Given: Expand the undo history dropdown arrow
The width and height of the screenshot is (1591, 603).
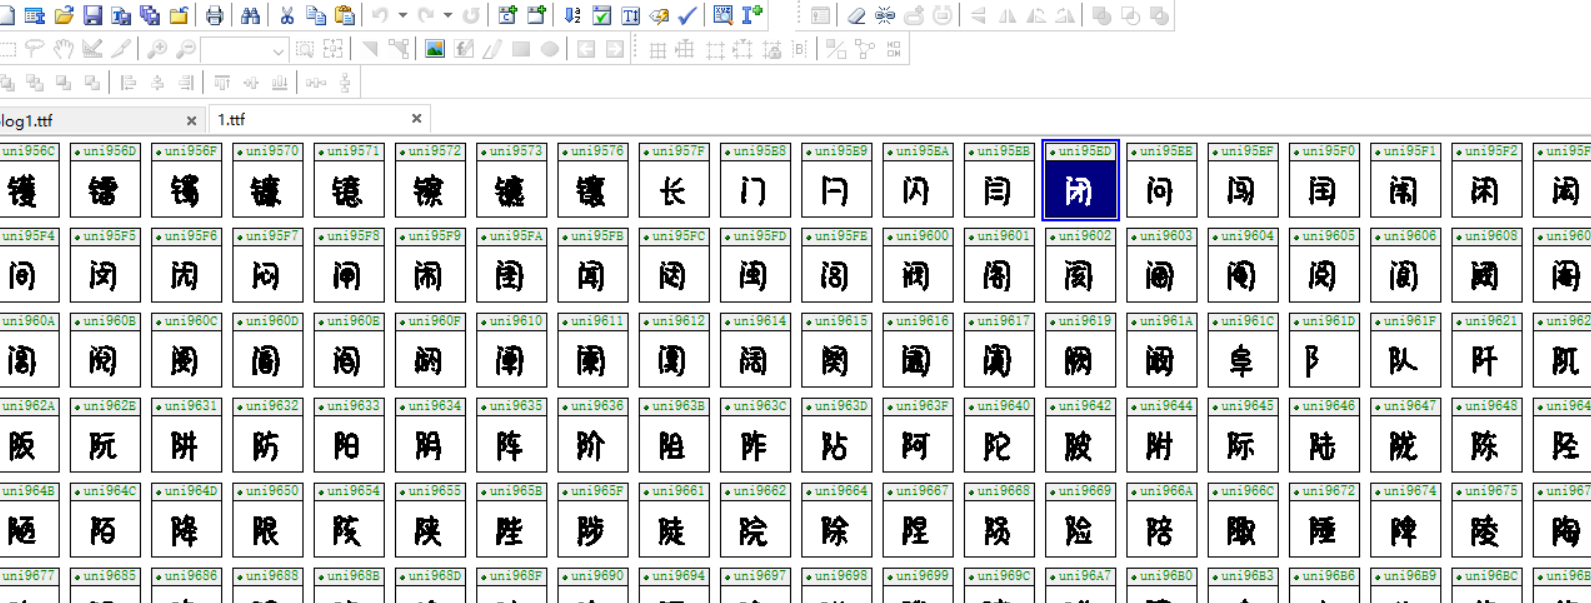Looking at the screenshot, I should 403,15.
